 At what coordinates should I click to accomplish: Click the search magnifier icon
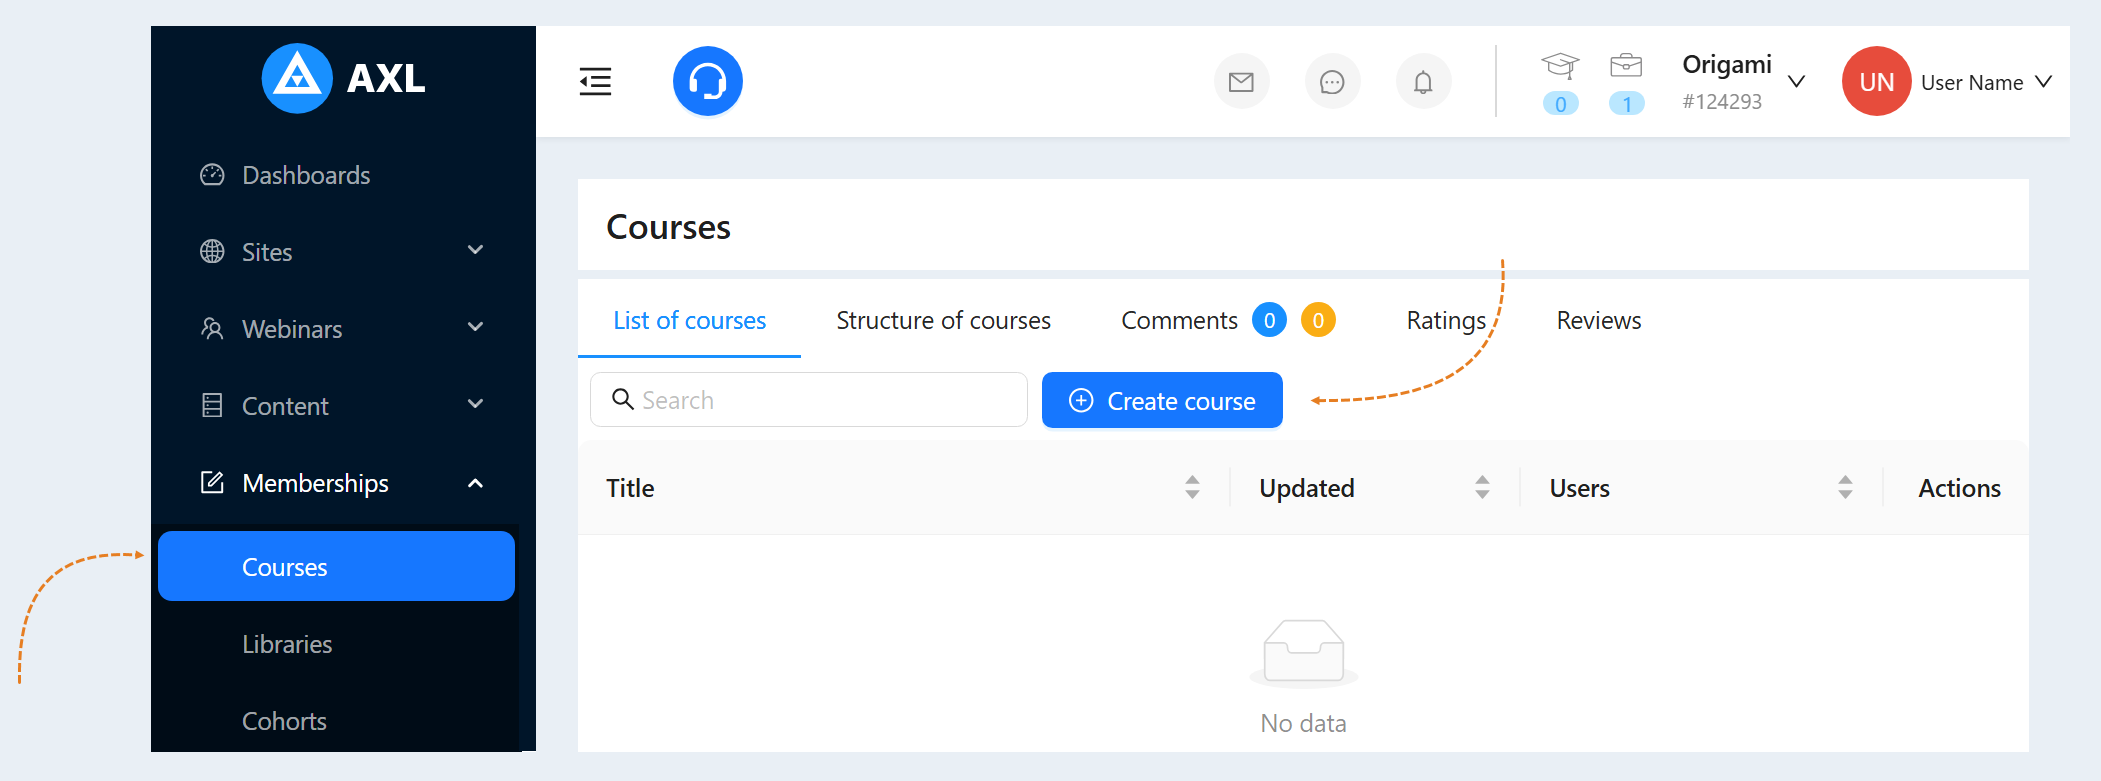pos(622,399)
